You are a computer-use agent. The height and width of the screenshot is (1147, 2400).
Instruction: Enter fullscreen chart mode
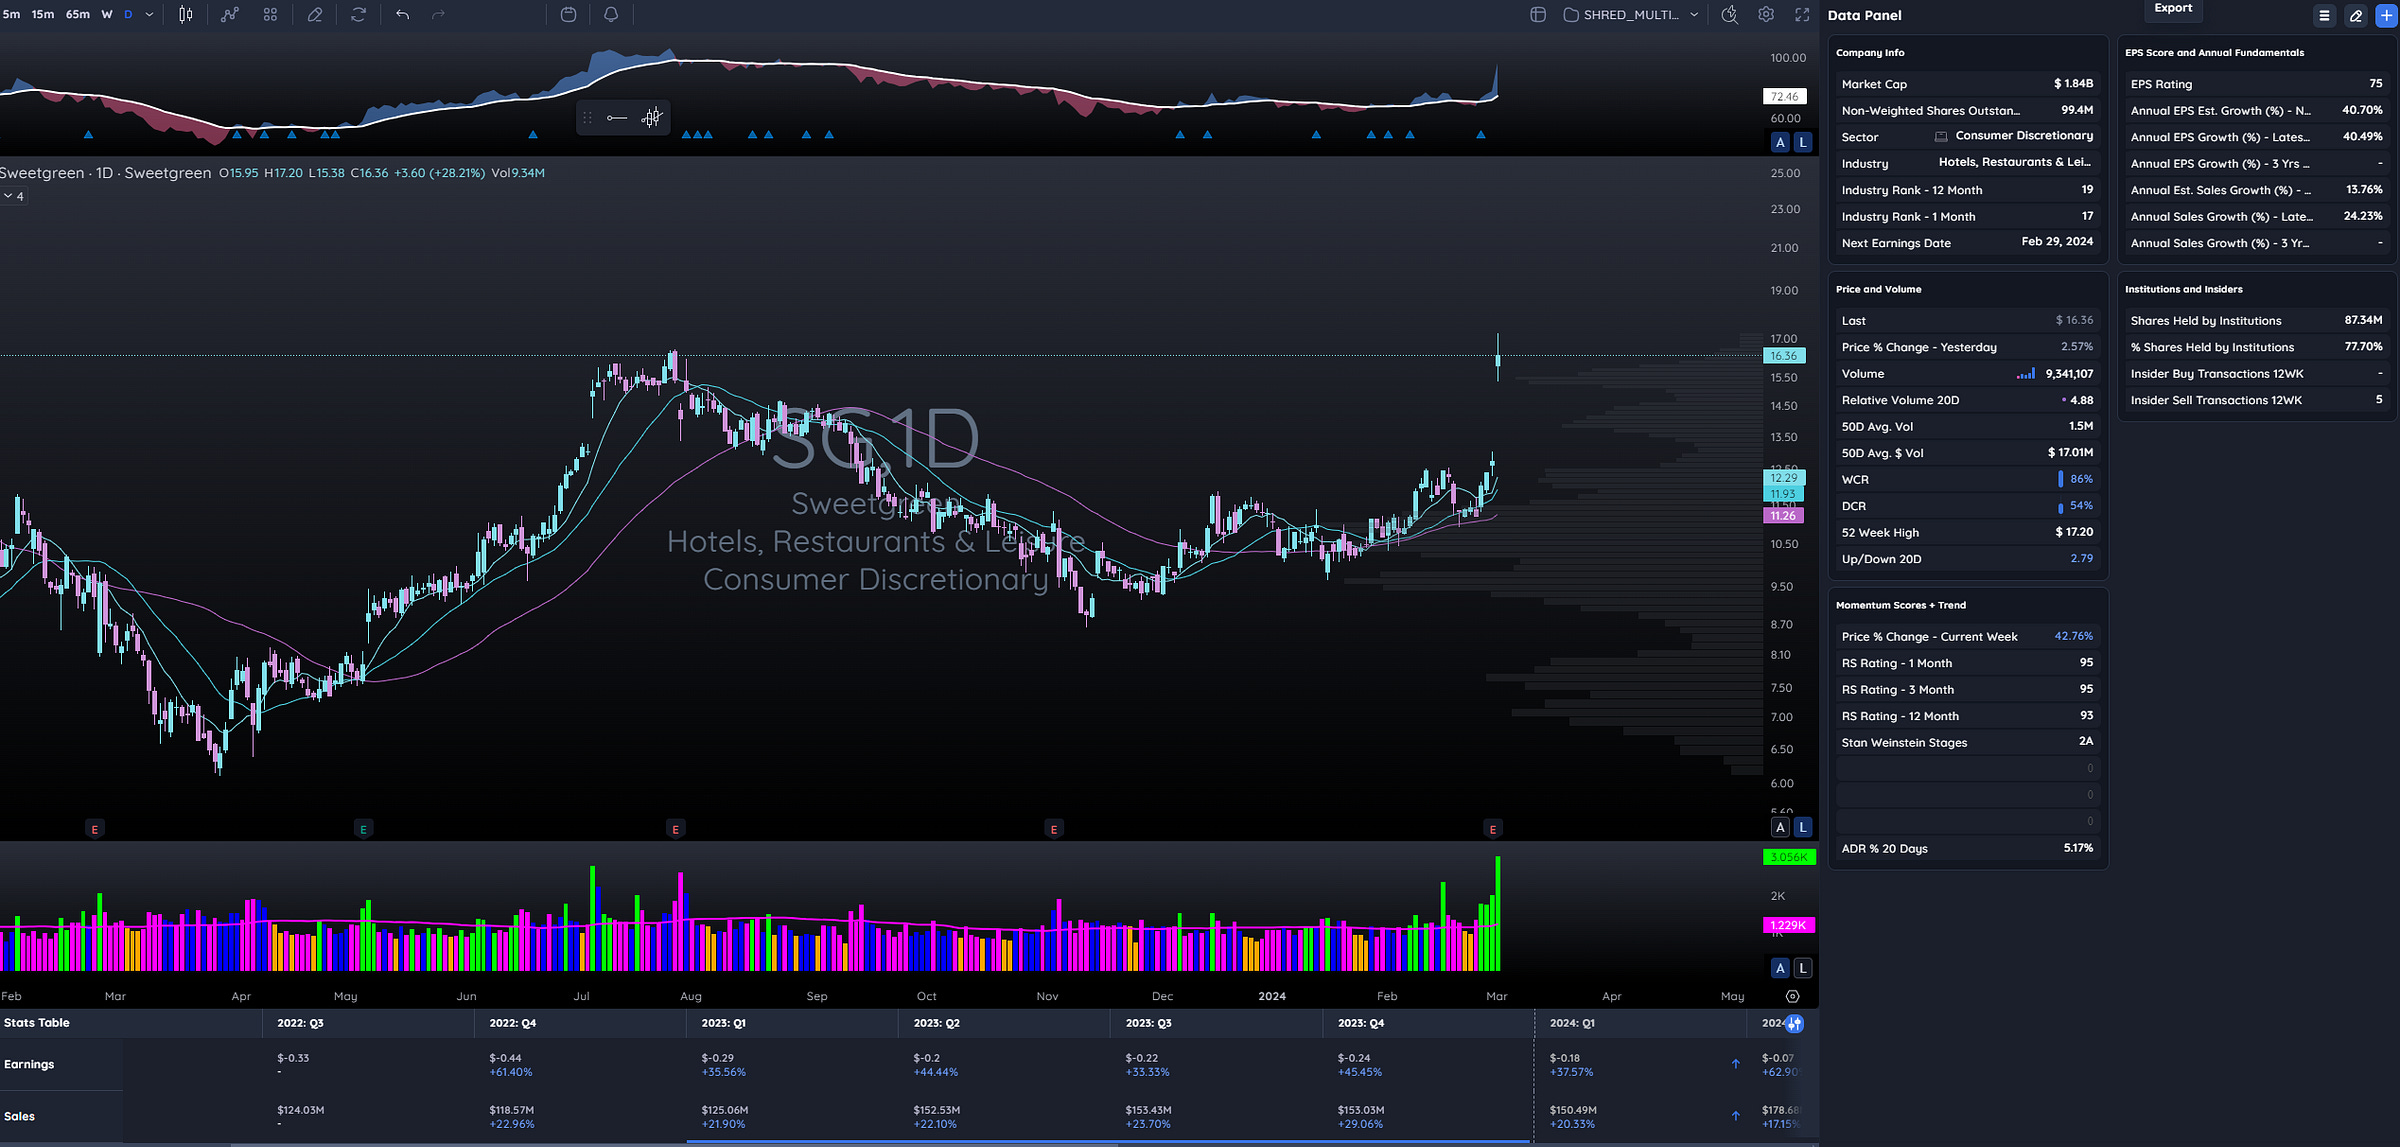1802,14
